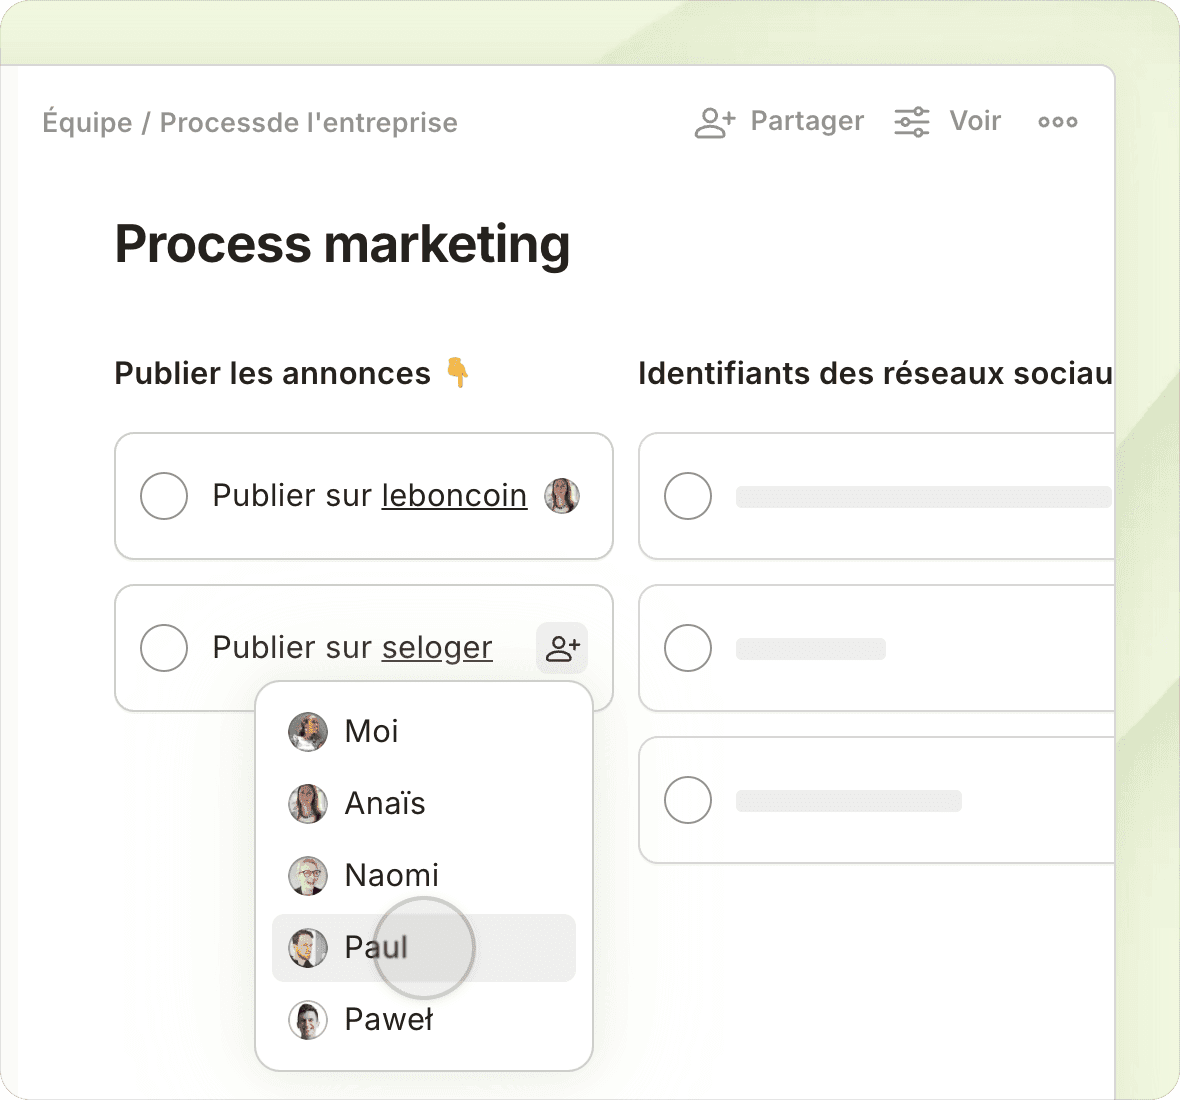Toggle the first task circle under Identifiants
1180x1100 pixels.
[688, 496]
